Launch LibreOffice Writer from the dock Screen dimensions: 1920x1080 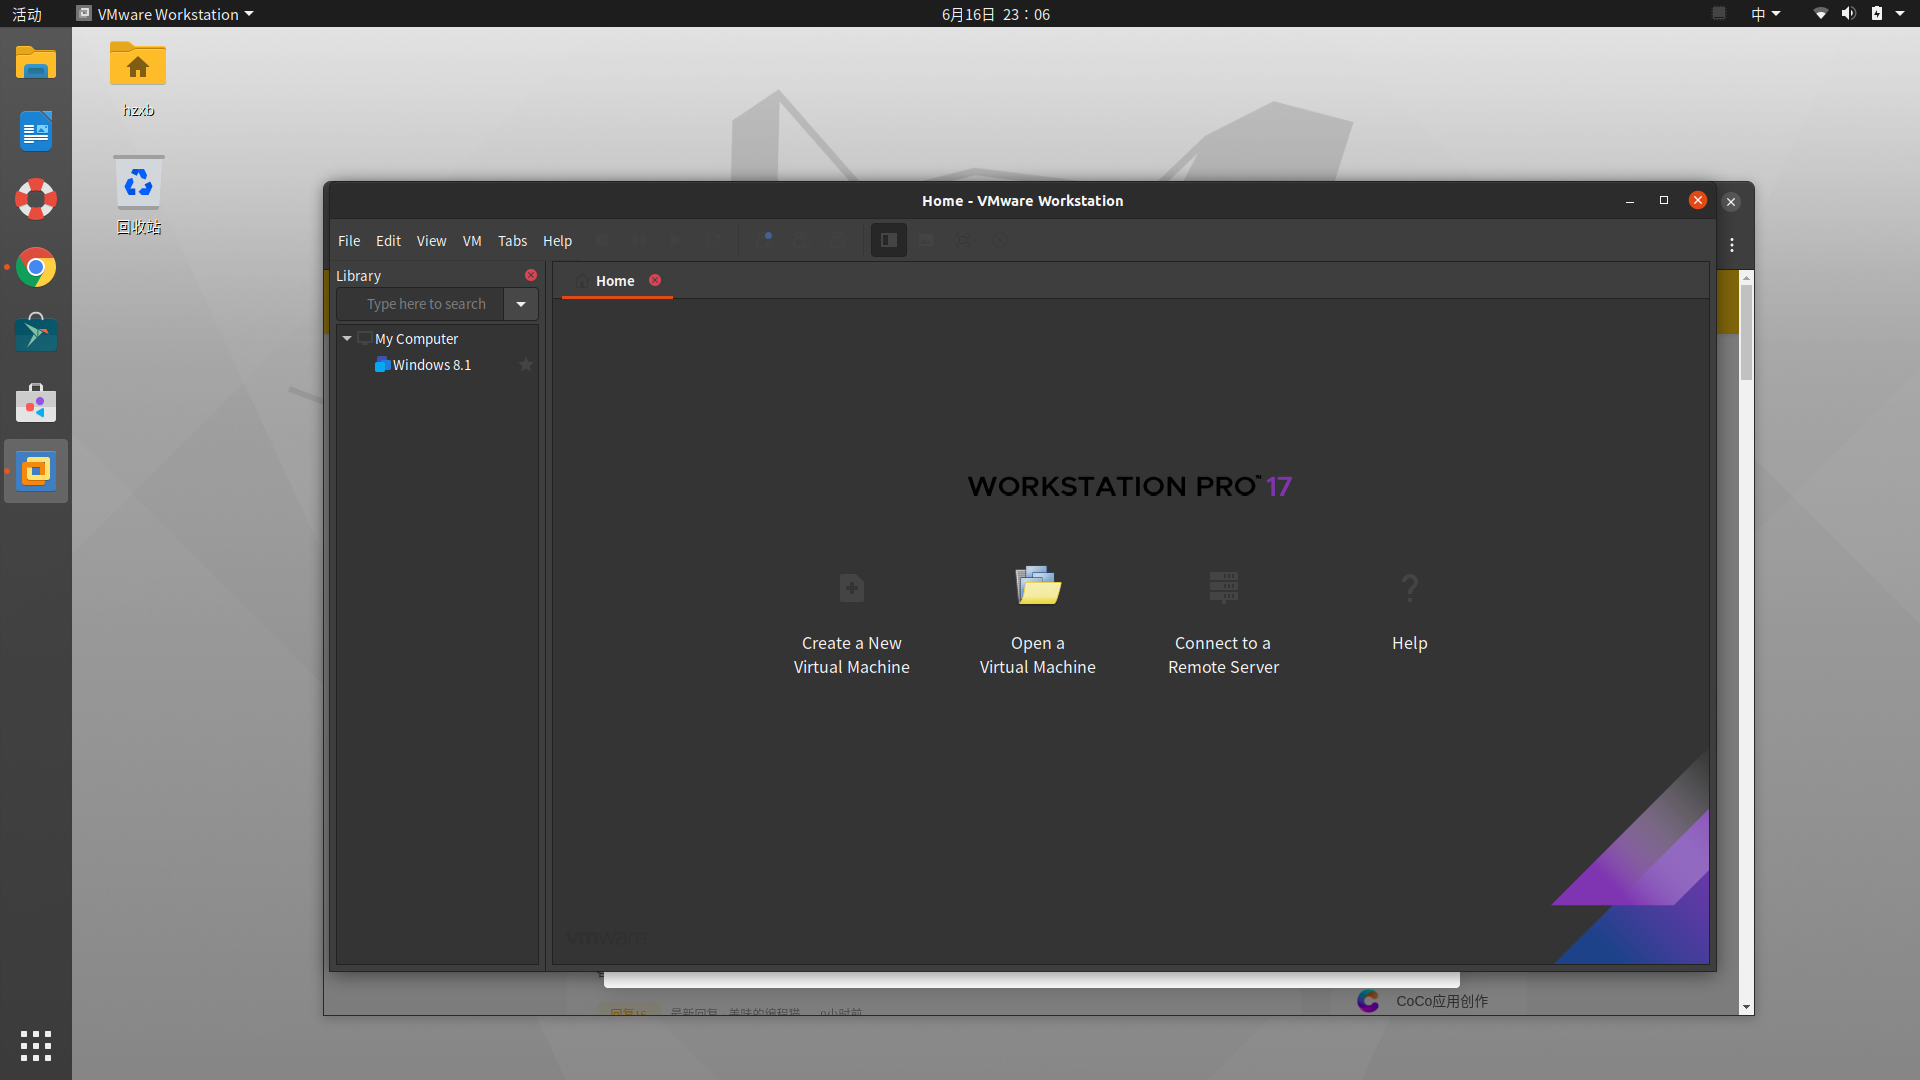[x=36, y=132]
